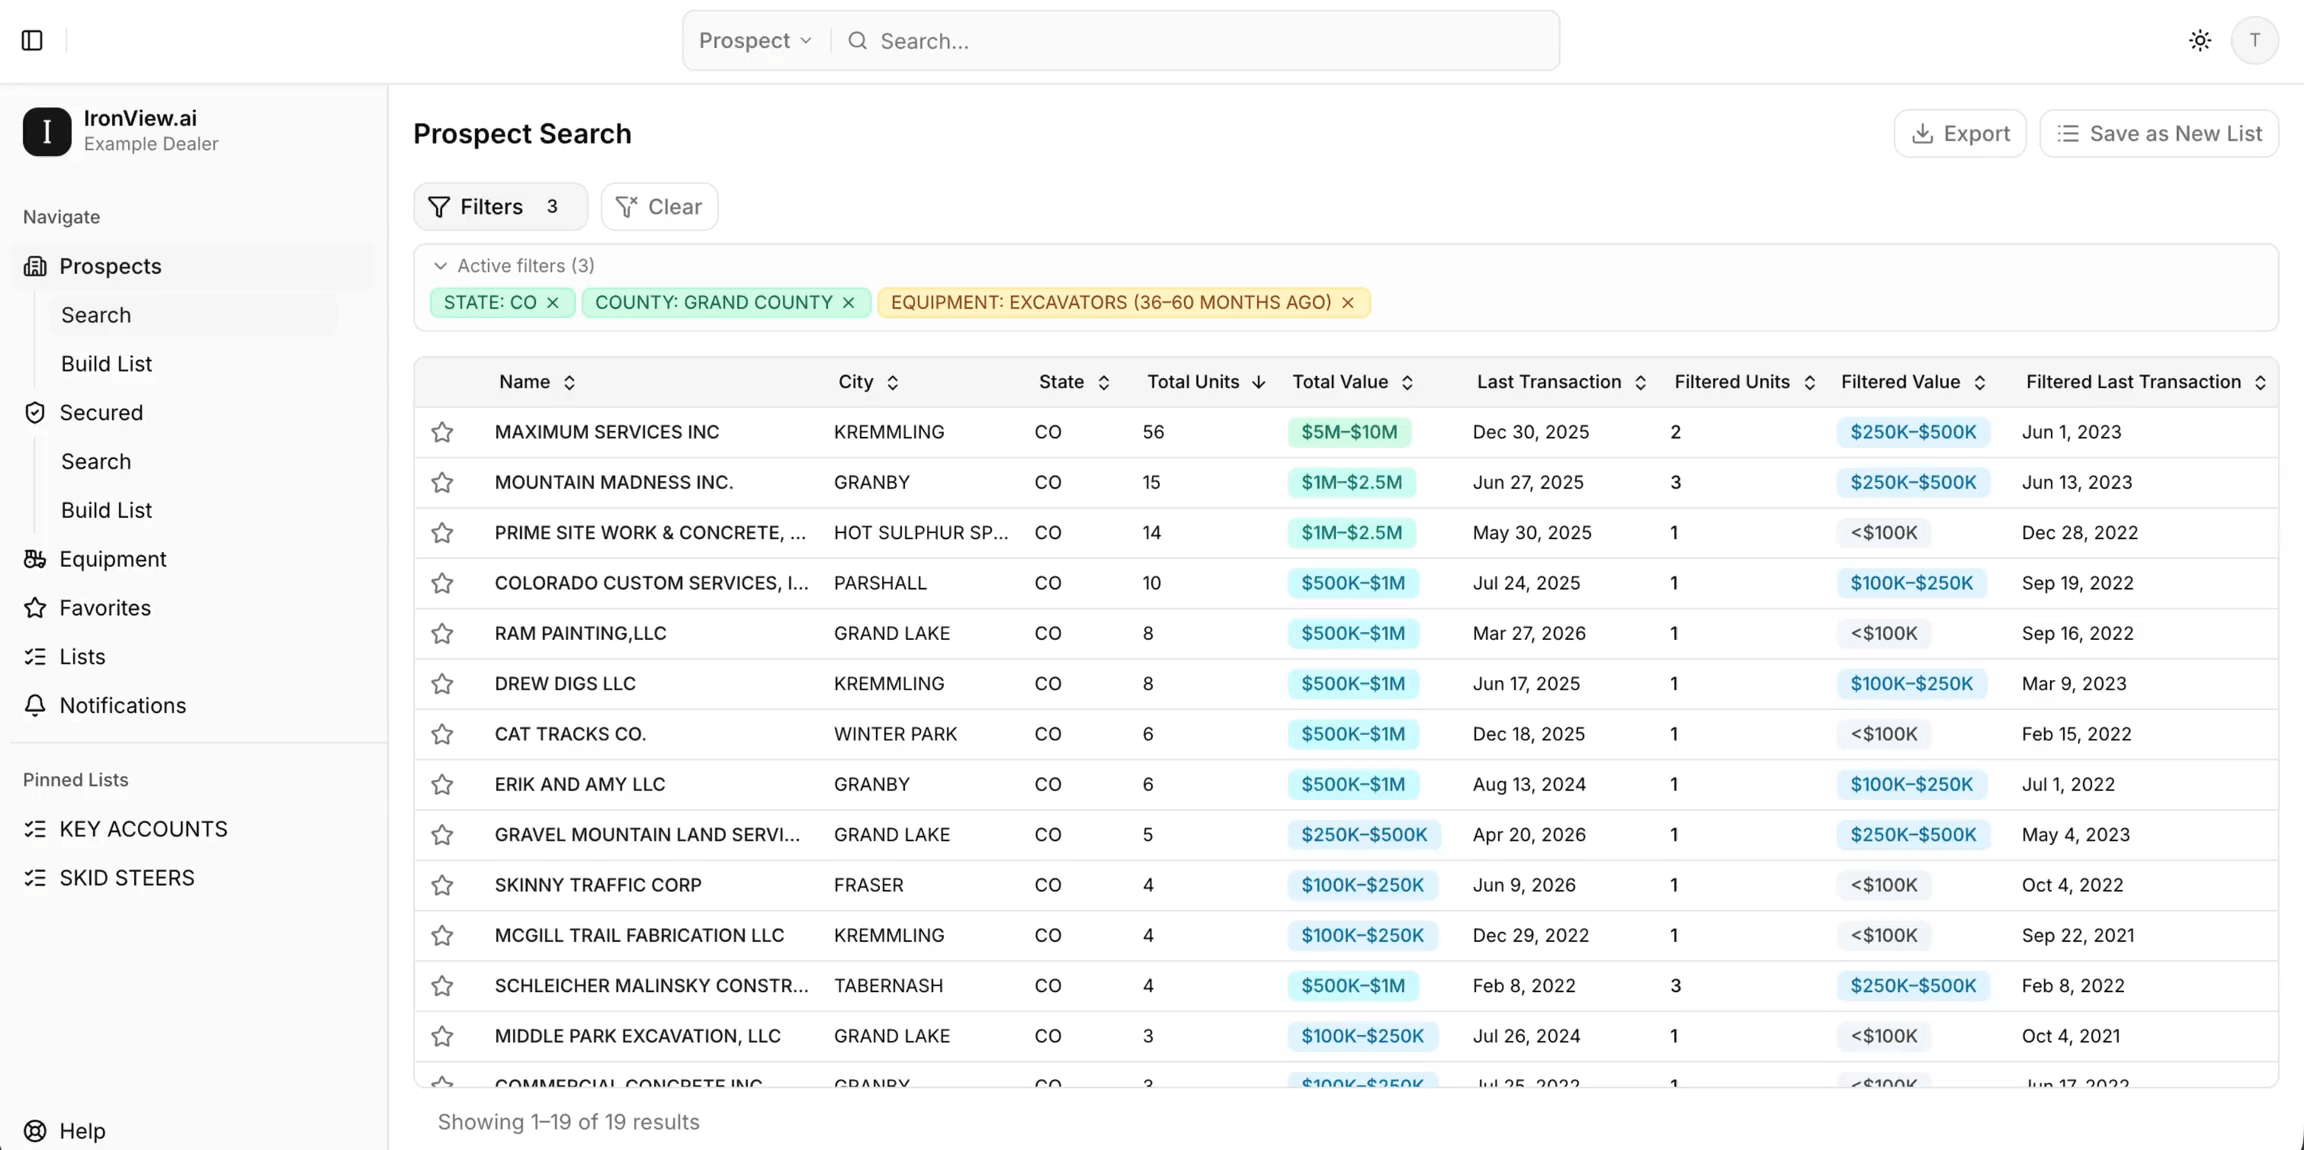
Task: Star PRIME SITE WORK & CONCRETE row
Action: coord(442,533)
